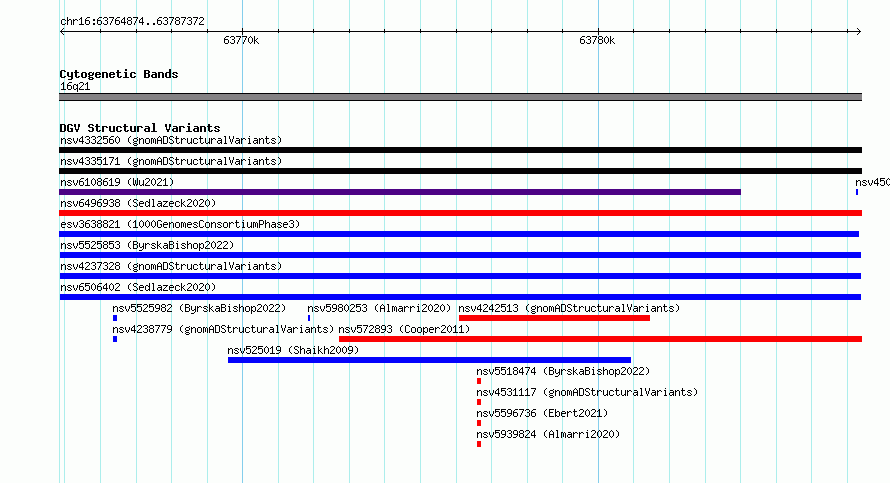
Task: Click the nsv5518474 (ByrskaBishop2022) label
Action: coord(563,371)
